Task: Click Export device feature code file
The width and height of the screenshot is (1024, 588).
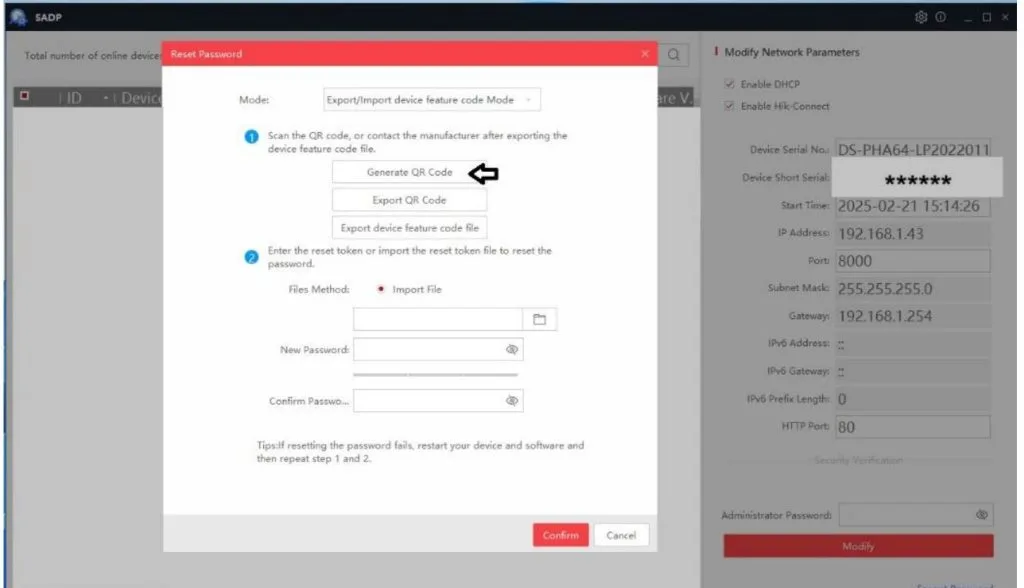Action: [x=409, y=228]
